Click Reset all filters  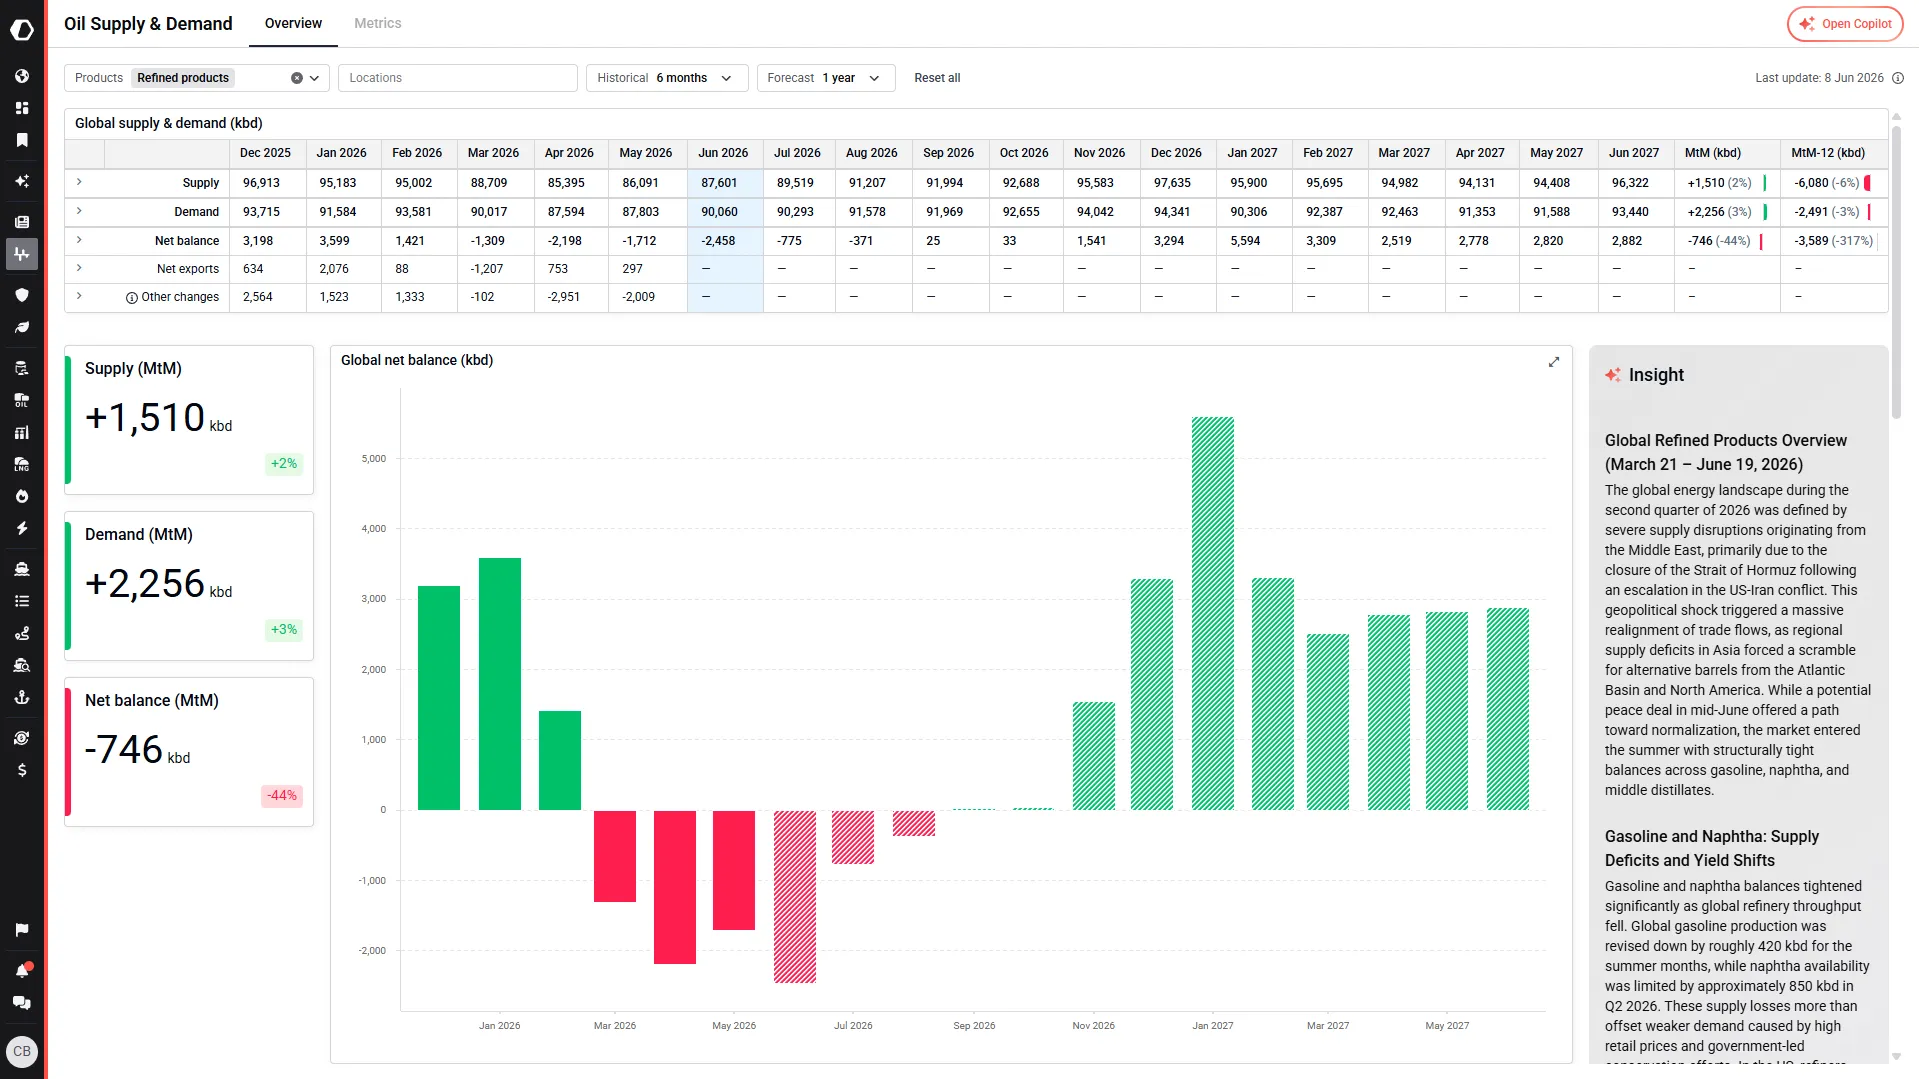(937, 78)
